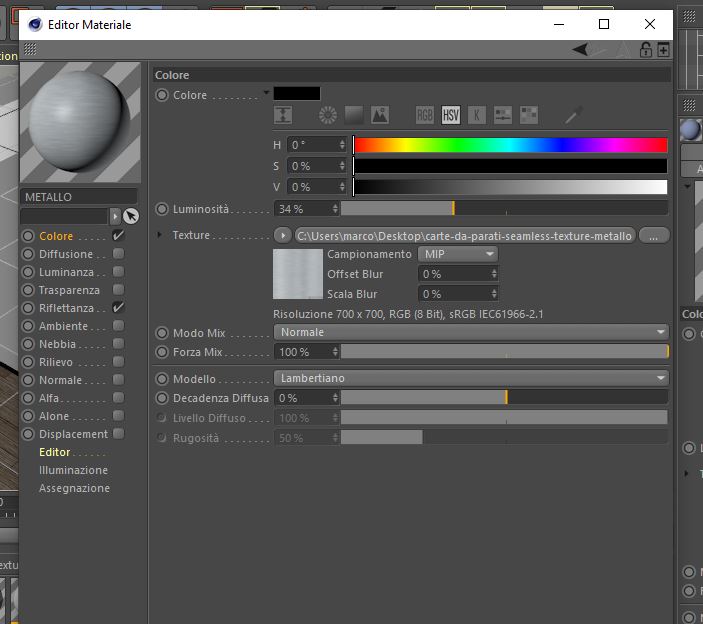This screenshot has height=624, width=703.
Task: Disable the Colore channel checkbox
Action: (x=118, y=235)
